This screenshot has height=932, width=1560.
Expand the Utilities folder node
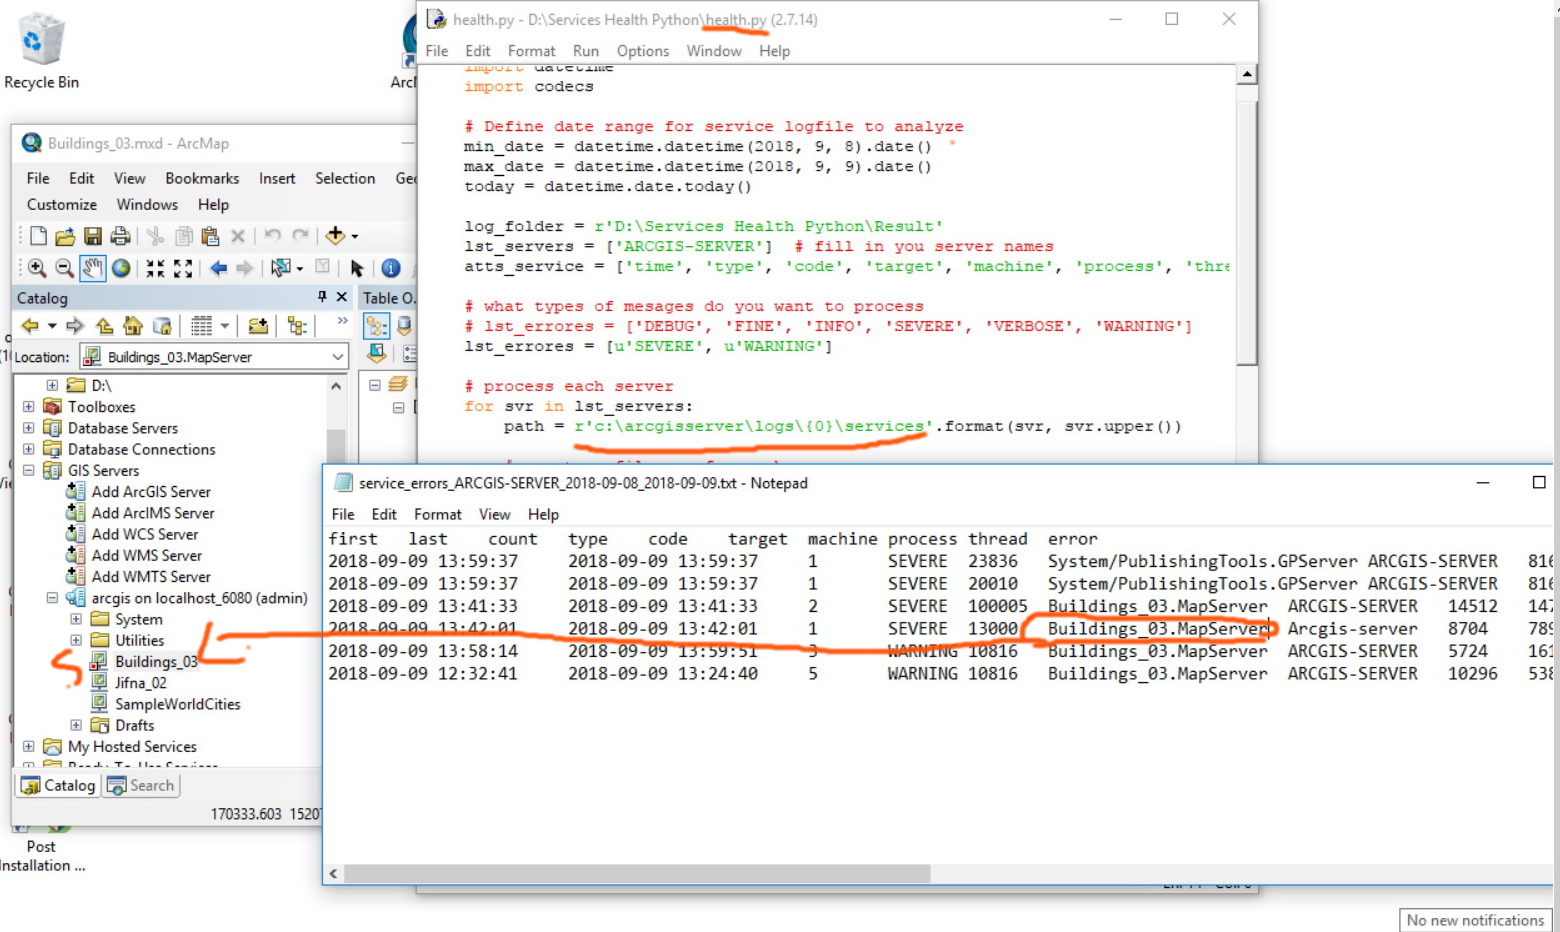76,640
